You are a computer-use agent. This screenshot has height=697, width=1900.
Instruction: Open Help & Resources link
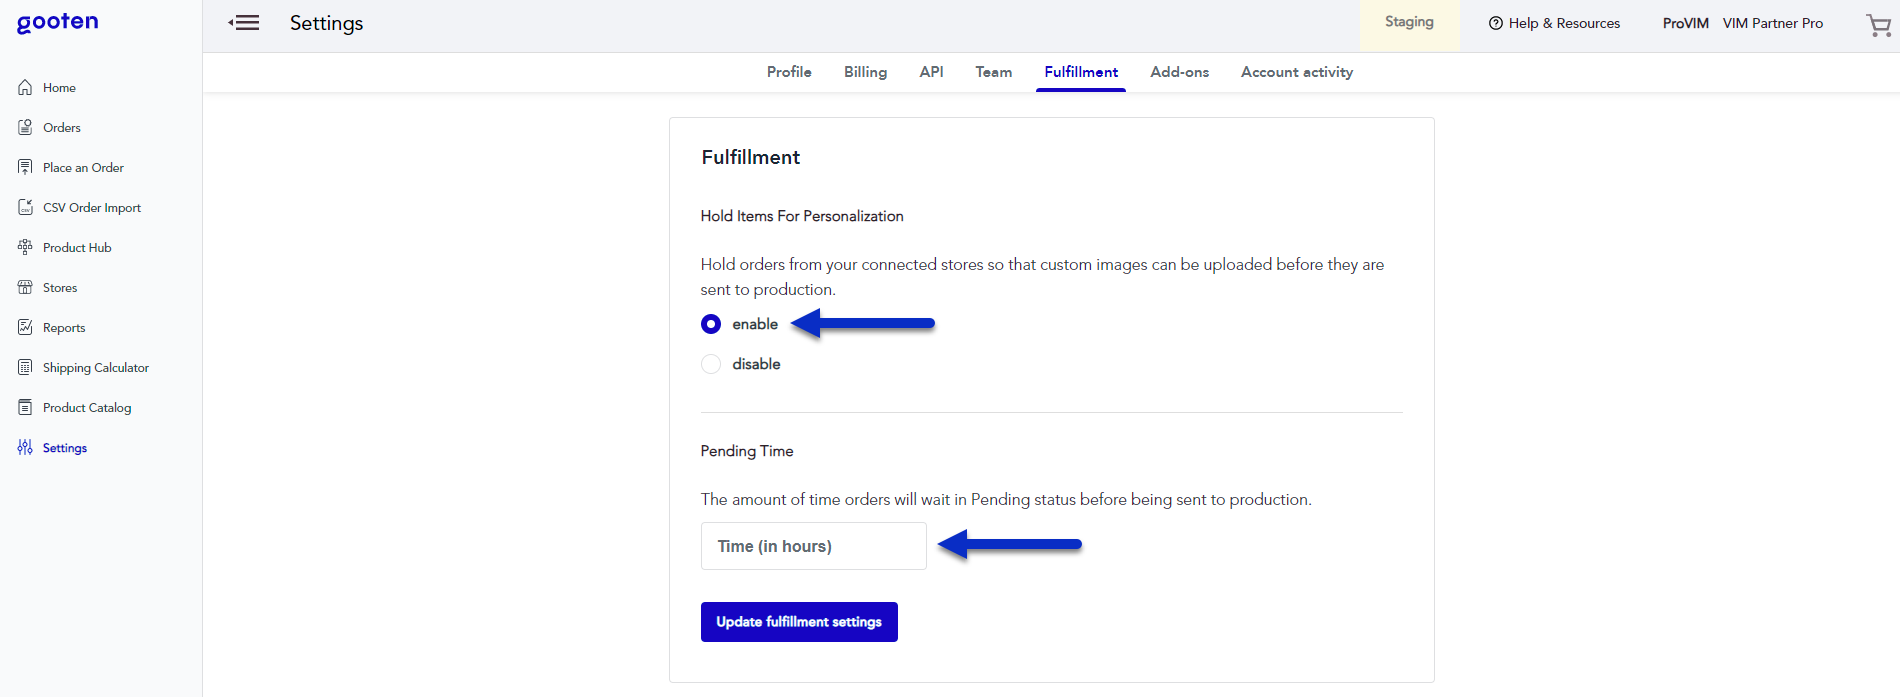1554,23
